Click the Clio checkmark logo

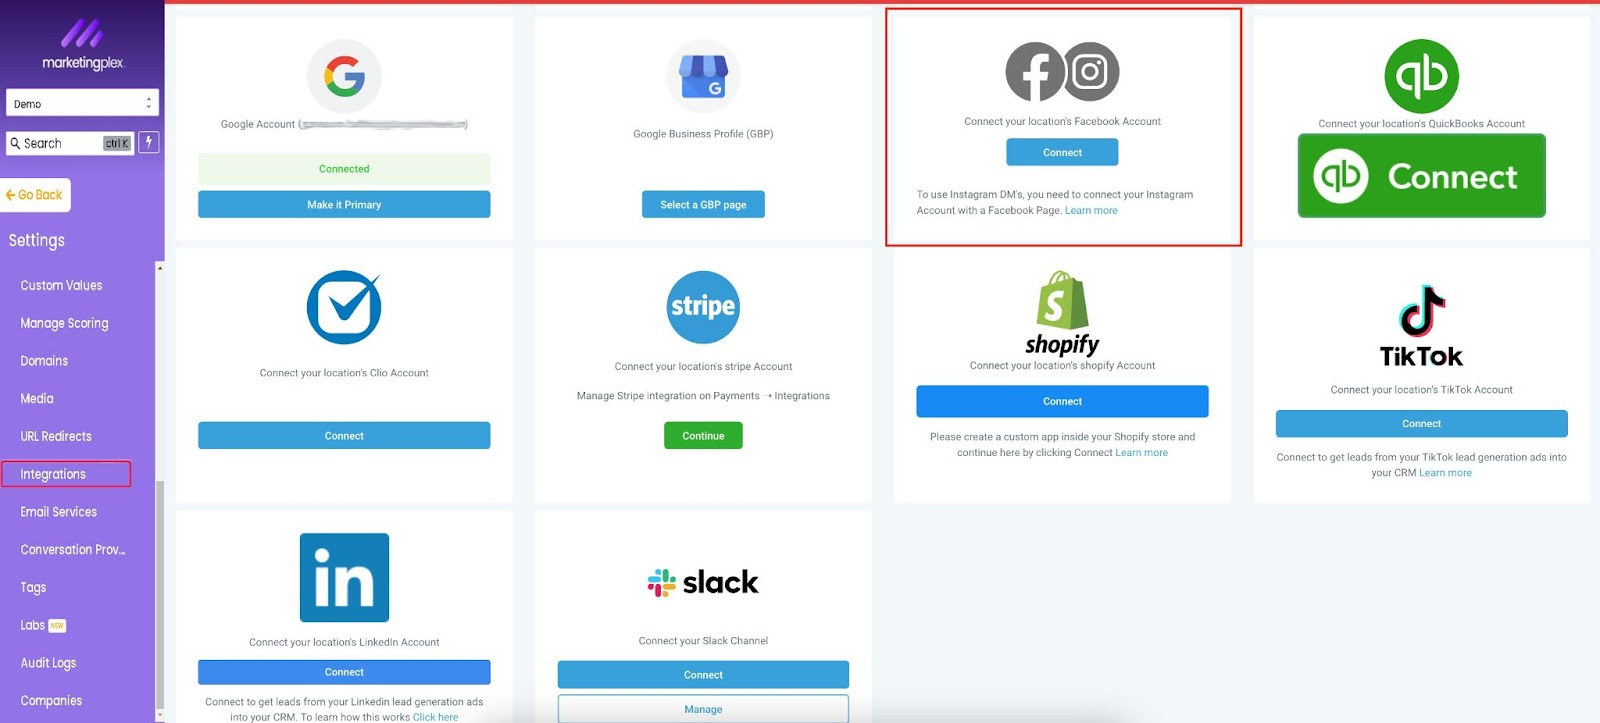pos(344,307)
